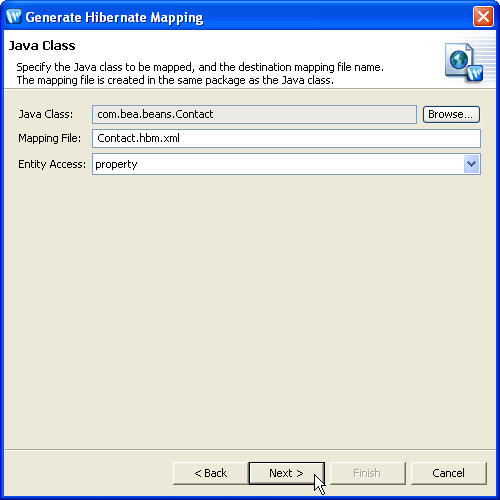
Task: Click the 'Java Class' heading text
Action: tap(42, 46)
